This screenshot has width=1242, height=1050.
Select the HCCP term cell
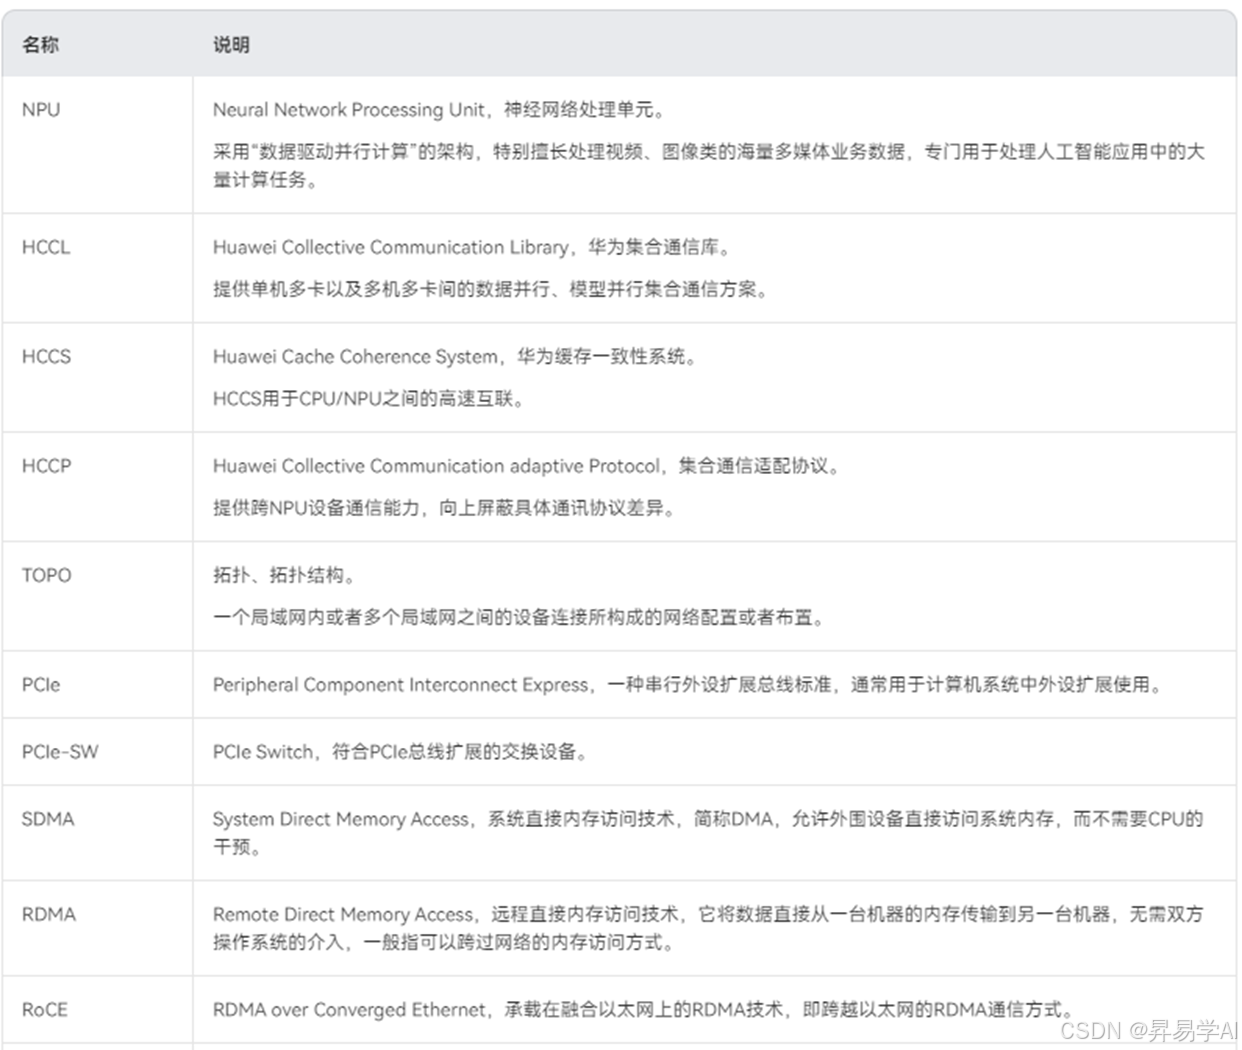(44, 466)
